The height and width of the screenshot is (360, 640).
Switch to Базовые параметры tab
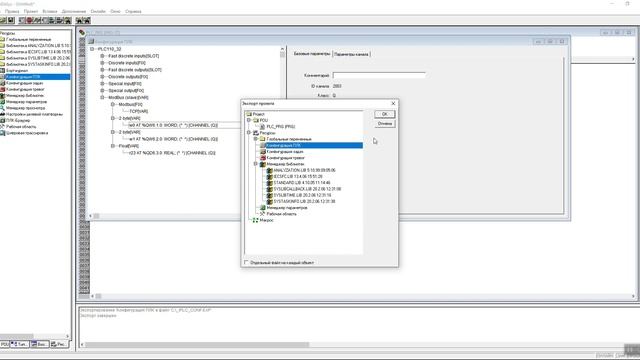pyautogui.click(x=312, y=54)
